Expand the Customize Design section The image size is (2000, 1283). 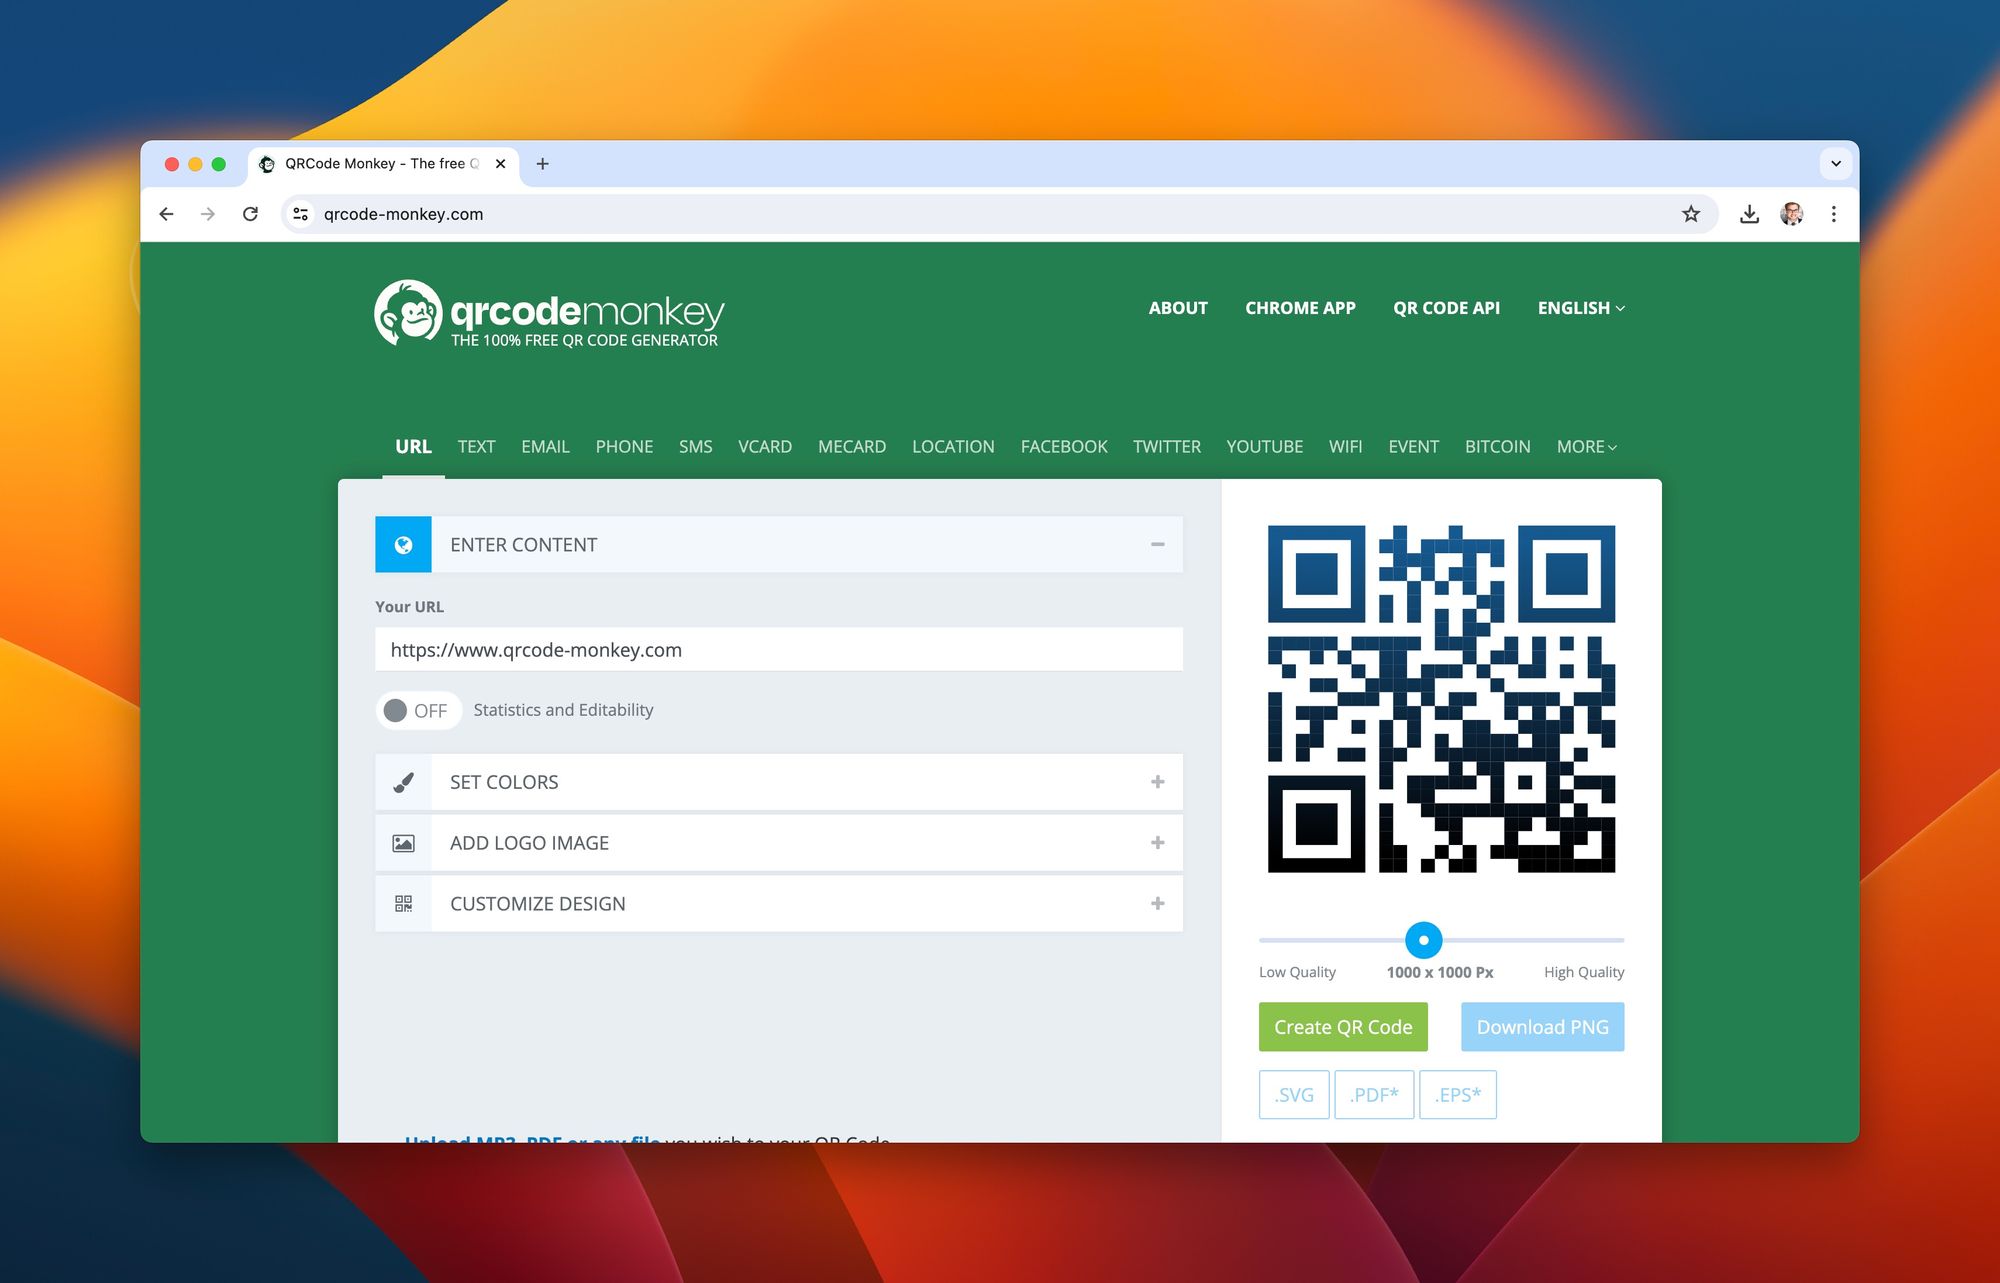(1157, 904)
